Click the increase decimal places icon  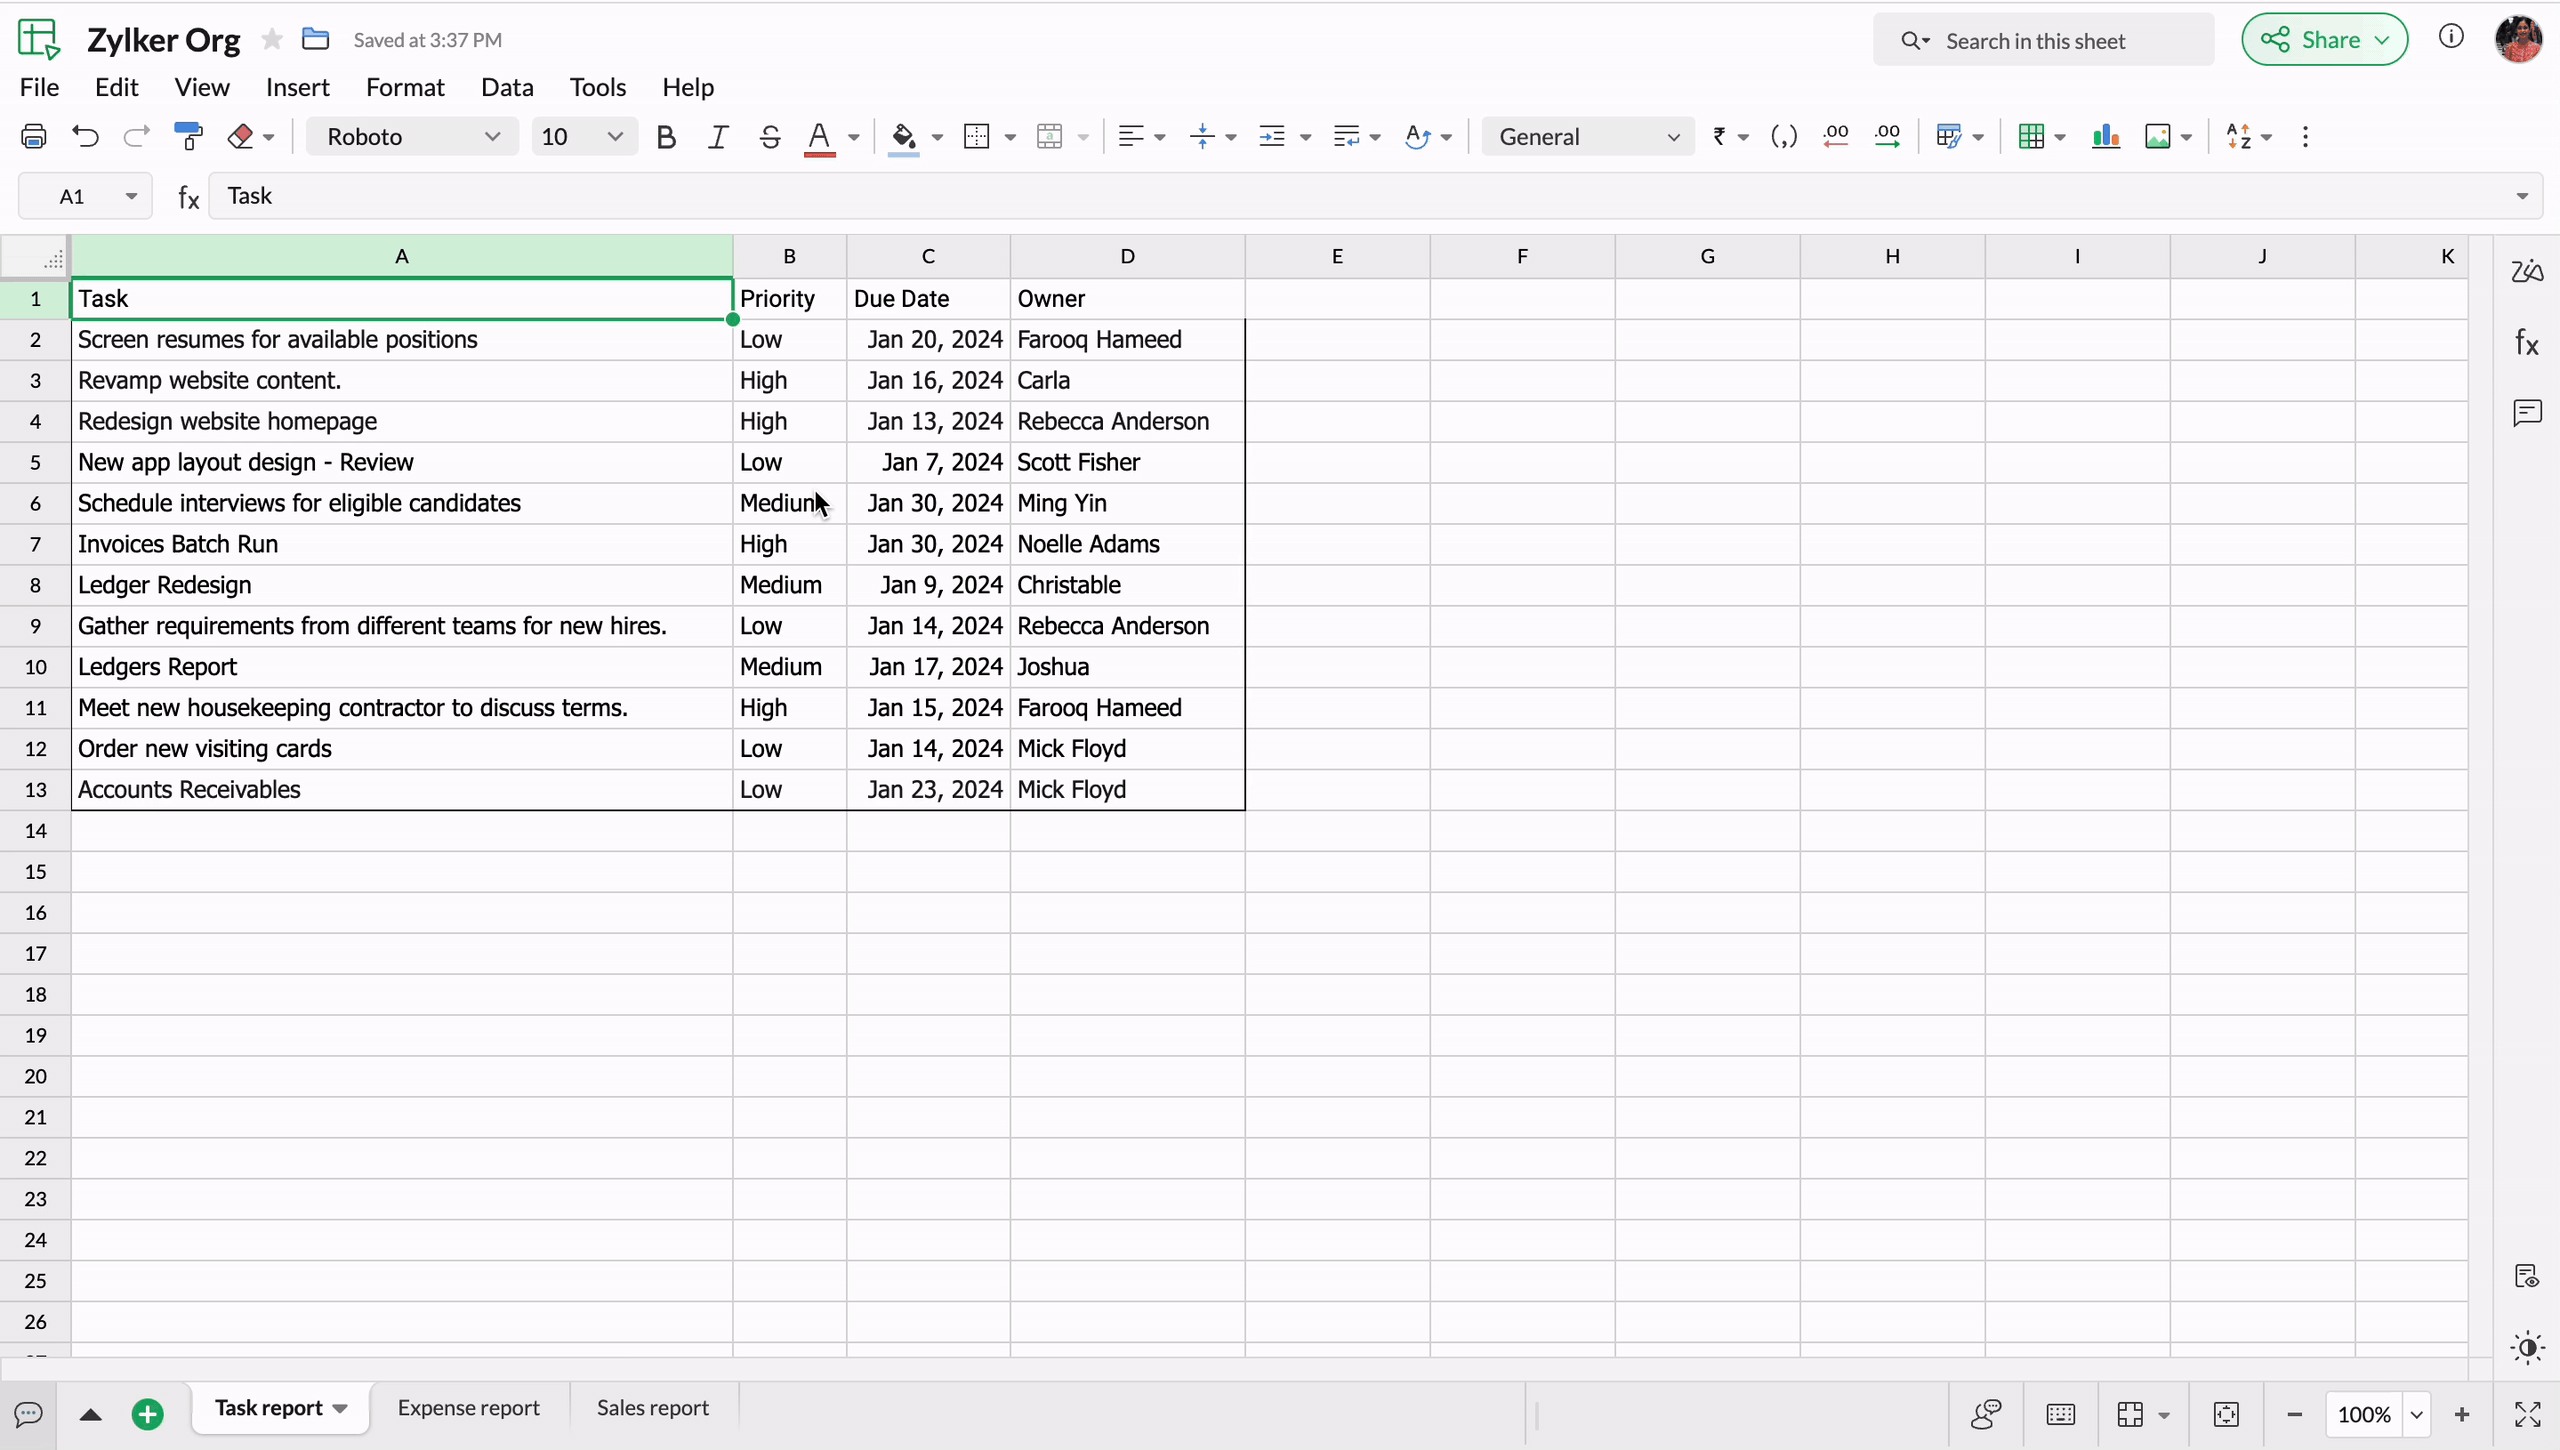1887,136
